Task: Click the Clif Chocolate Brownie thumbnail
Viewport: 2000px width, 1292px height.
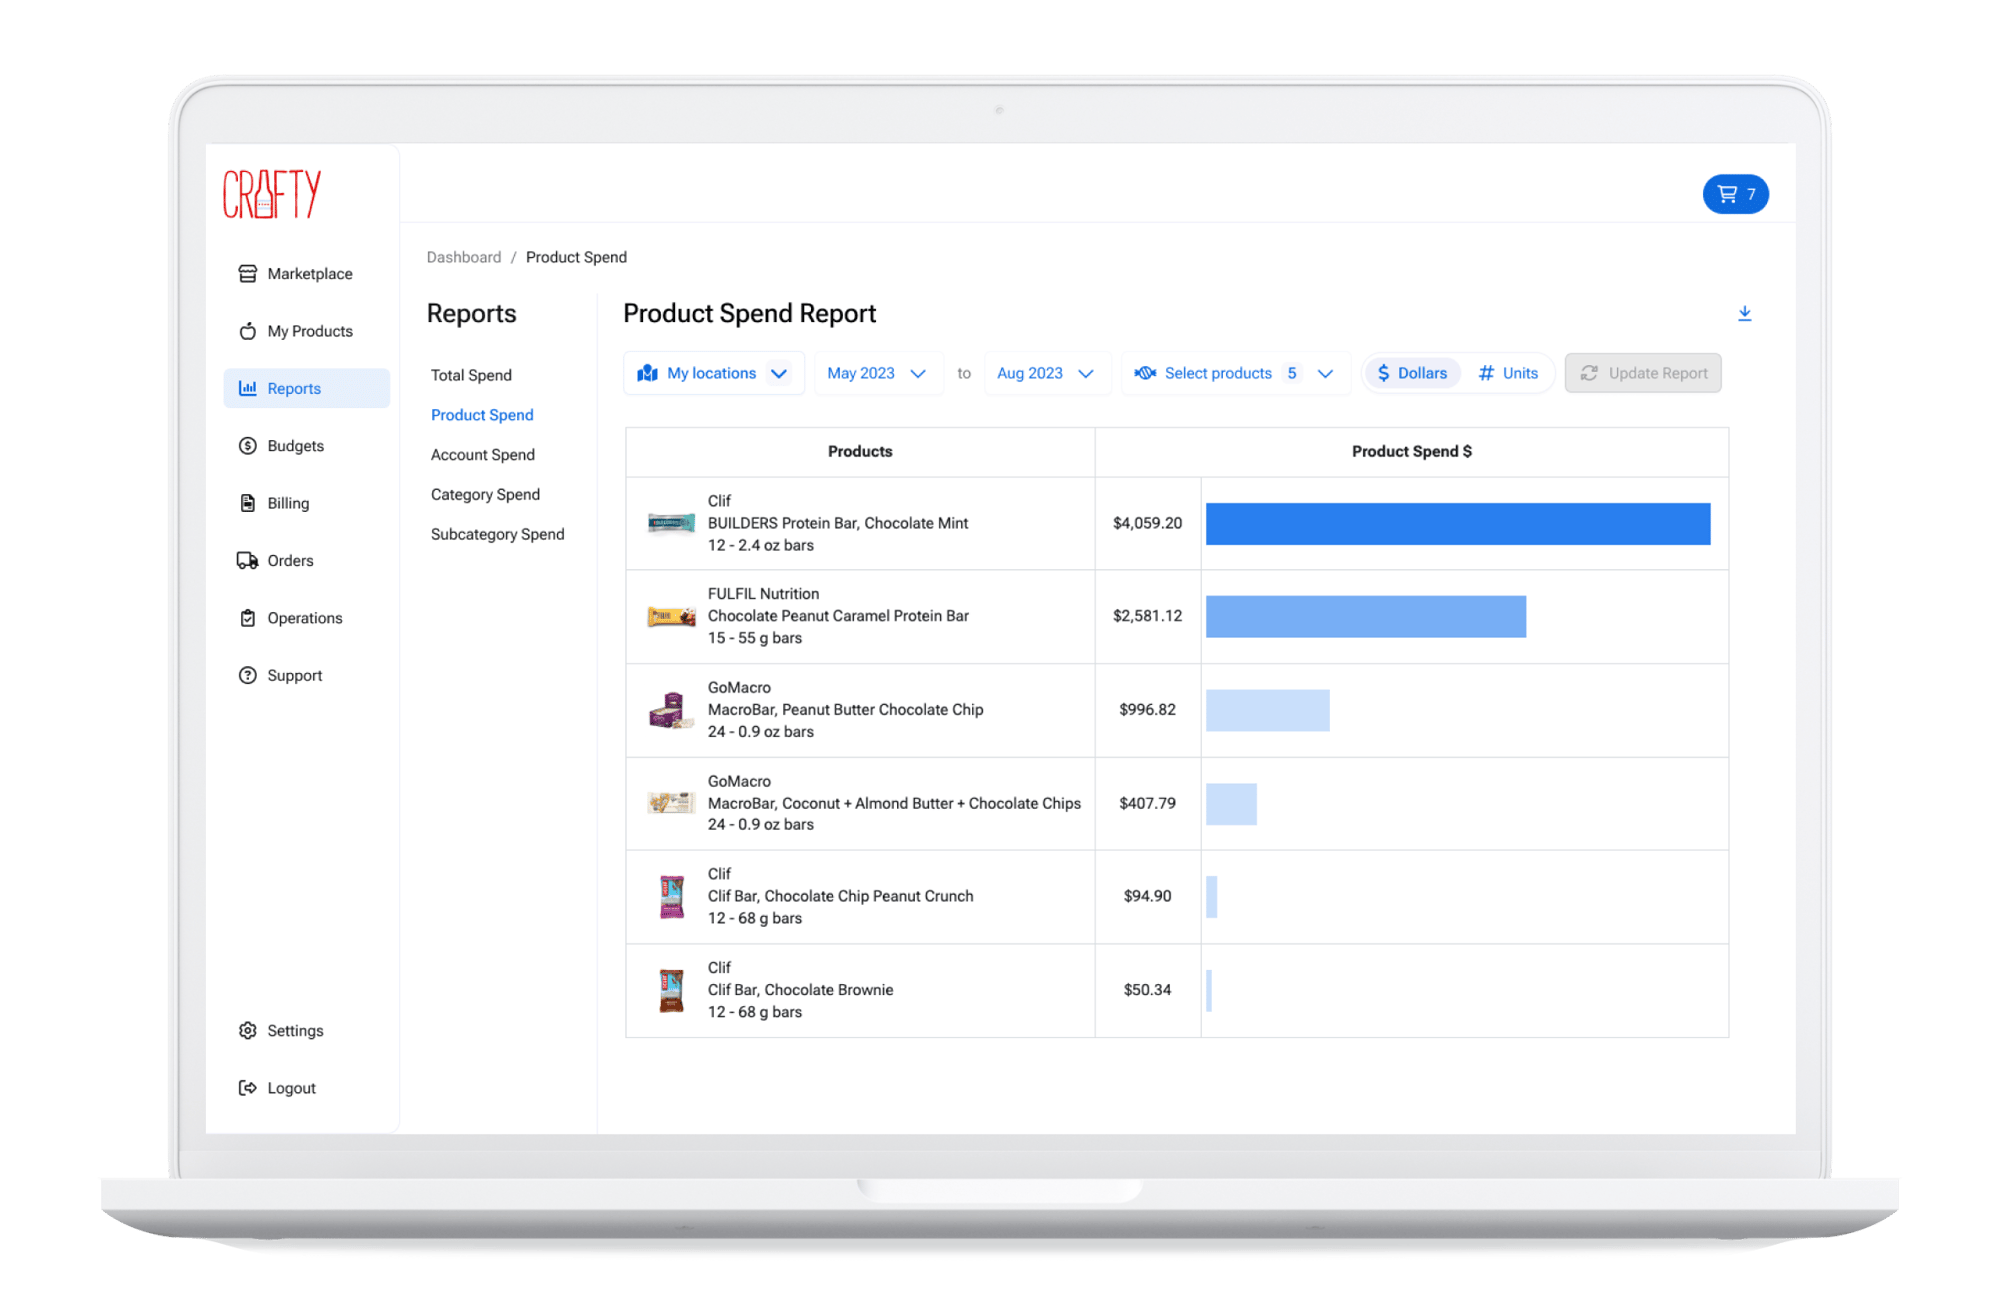Action: click(672, 990)
